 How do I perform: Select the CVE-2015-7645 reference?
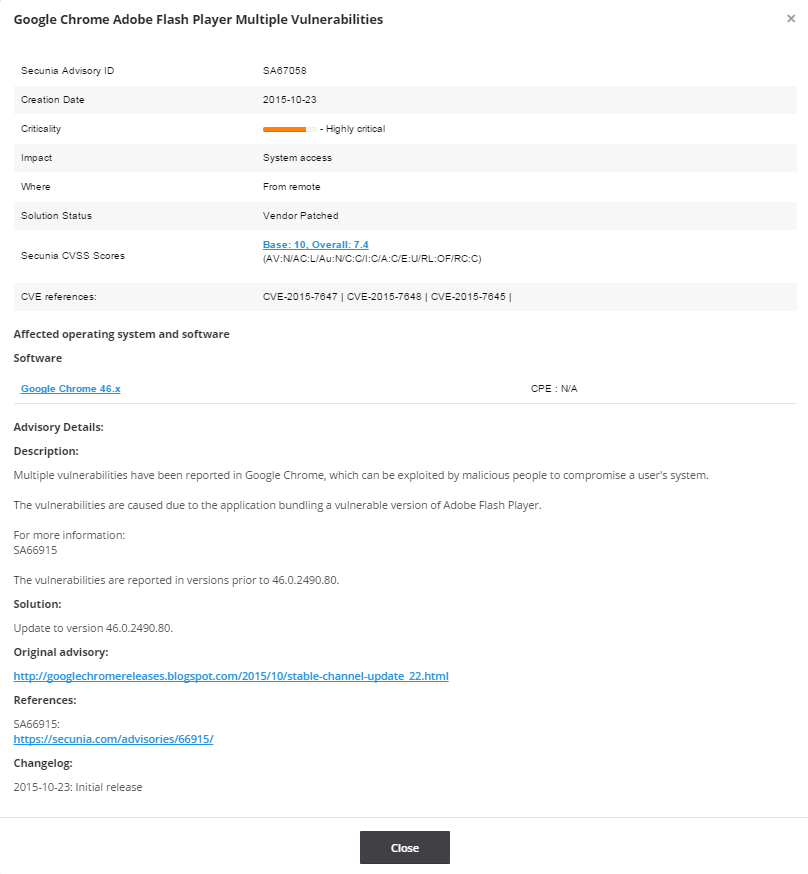pyautogui.click(x=468, y=297)
